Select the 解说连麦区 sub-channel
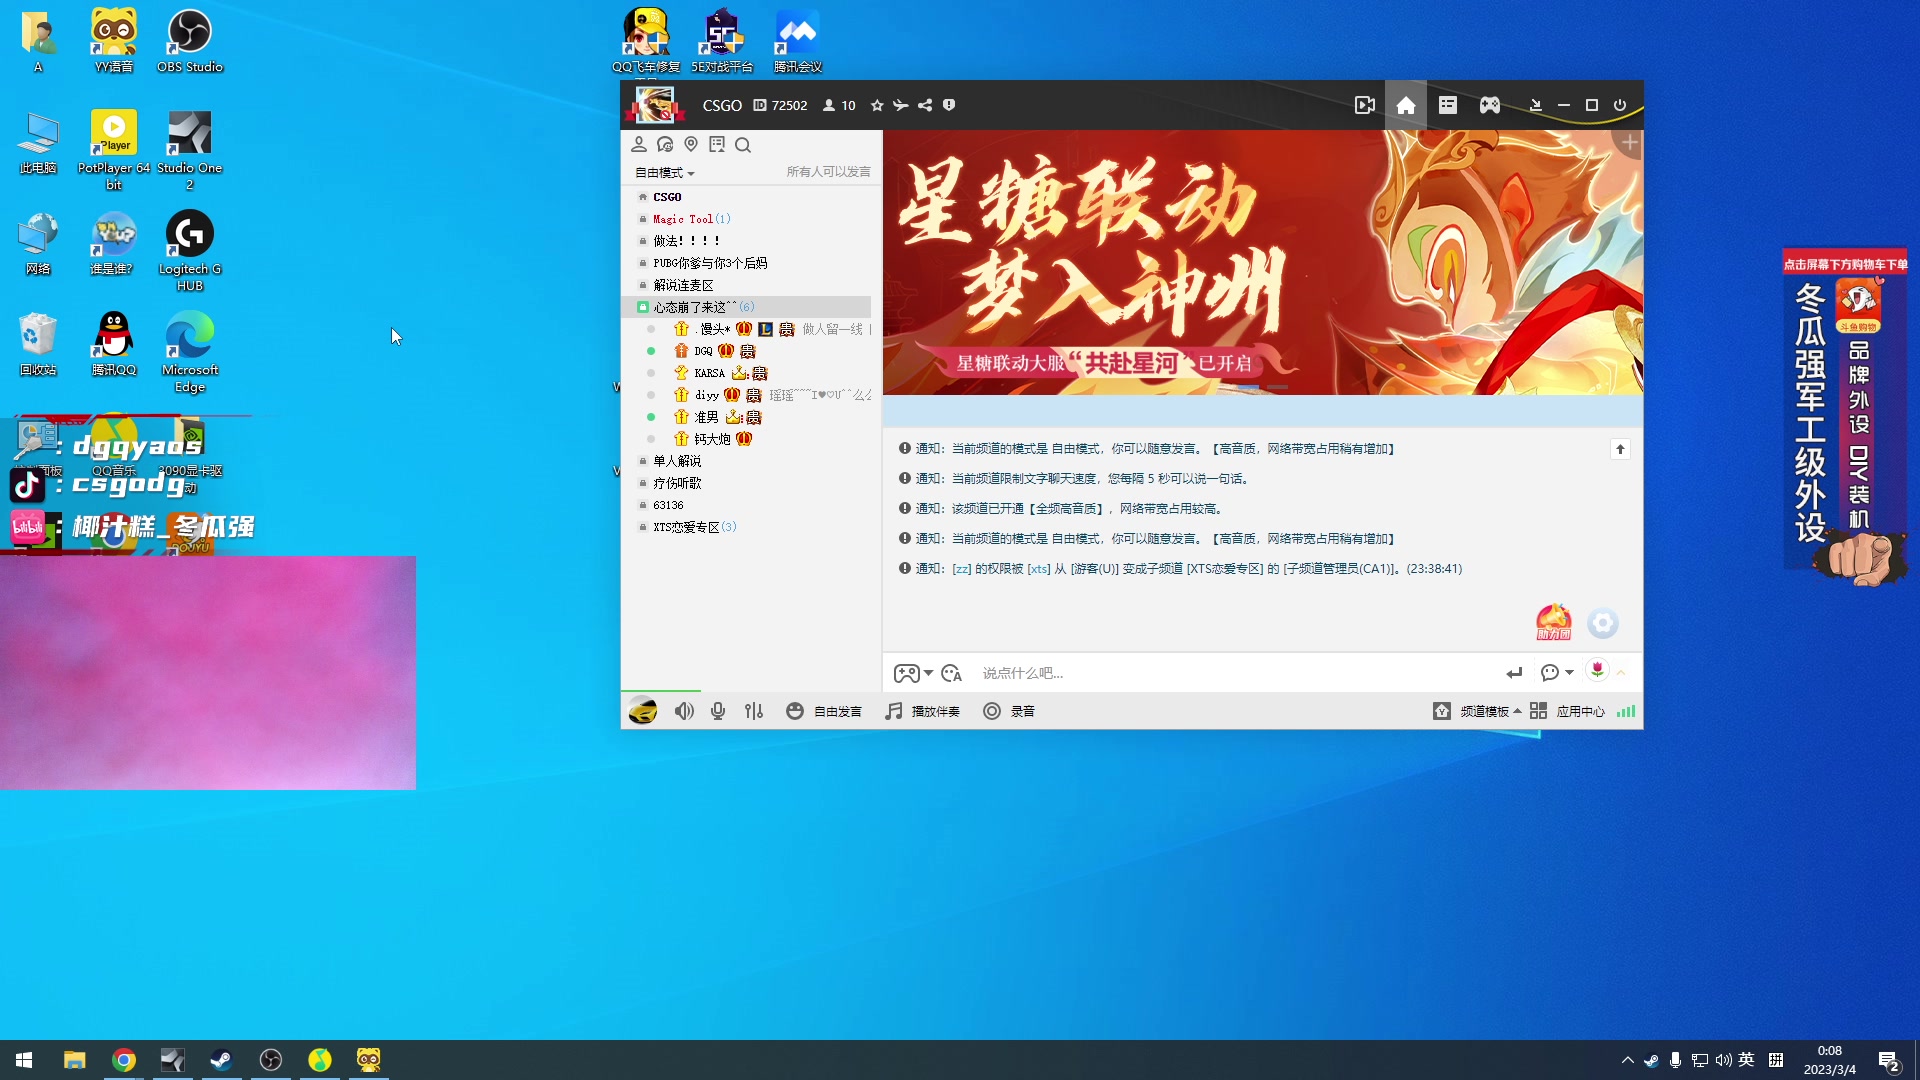The height and width of the screenshot is (1080, 1920). 683,285
